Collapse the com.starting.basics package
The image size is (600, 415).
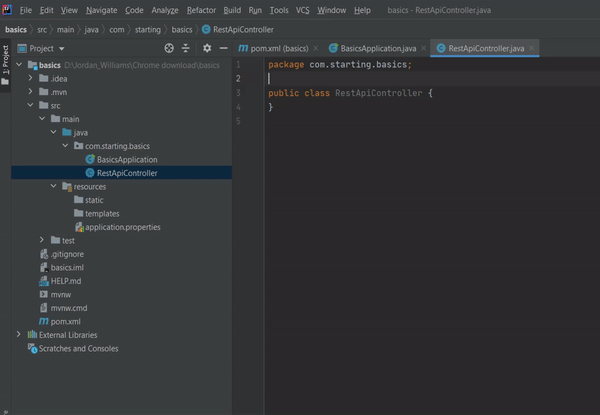pos(65,146)
